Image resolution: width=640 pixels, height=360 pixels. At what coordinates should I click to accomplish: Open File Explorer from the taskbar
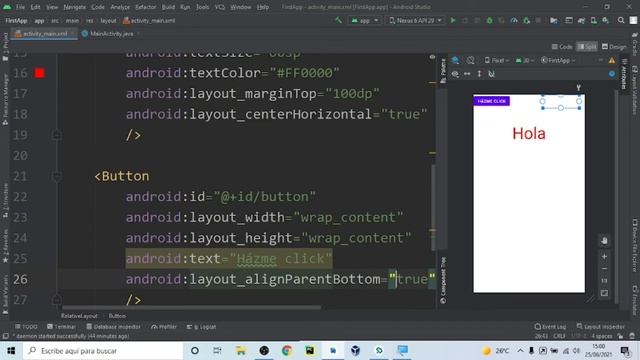pos(241,351)
